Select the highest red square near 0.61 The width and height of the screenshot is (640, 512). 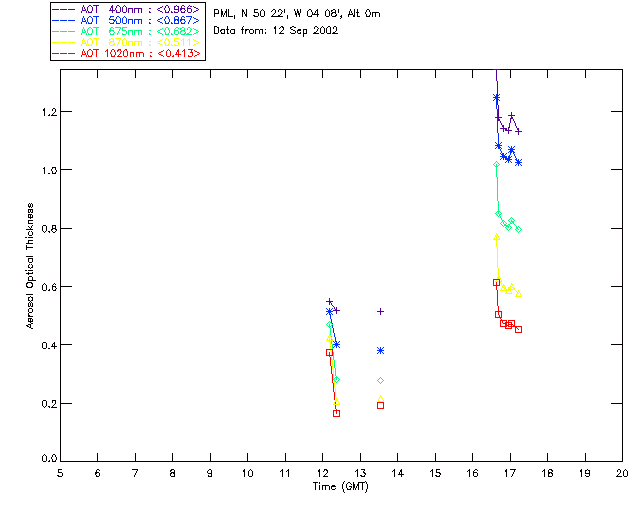(x=496, y=283)
